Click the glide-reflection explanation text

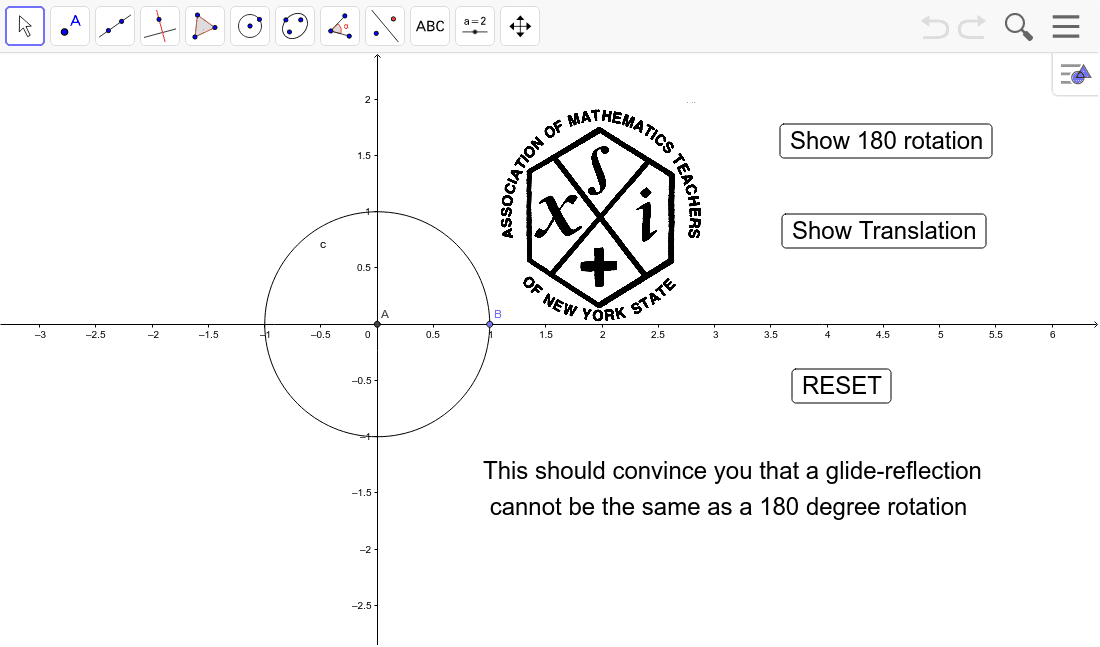(731, 488)
